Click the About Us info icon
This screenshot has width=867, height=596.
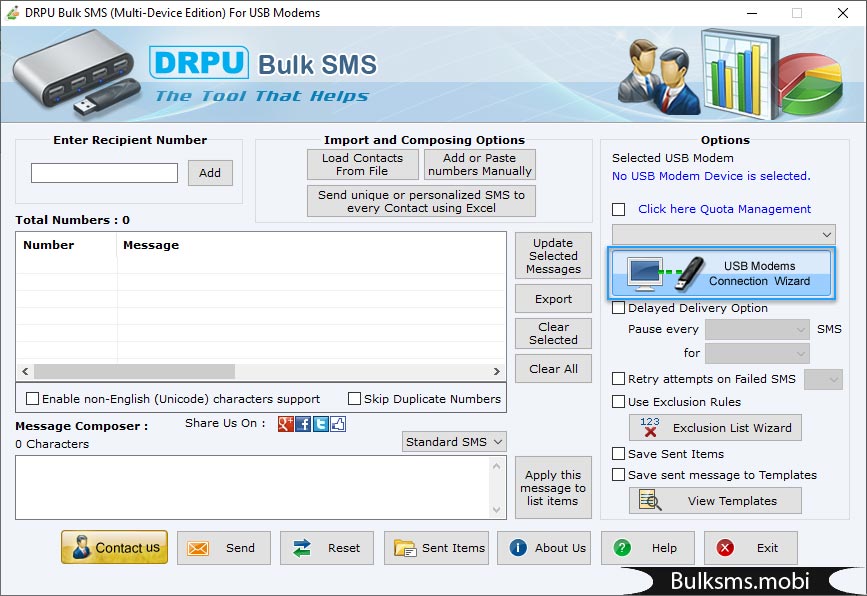[x=518, y=548]
